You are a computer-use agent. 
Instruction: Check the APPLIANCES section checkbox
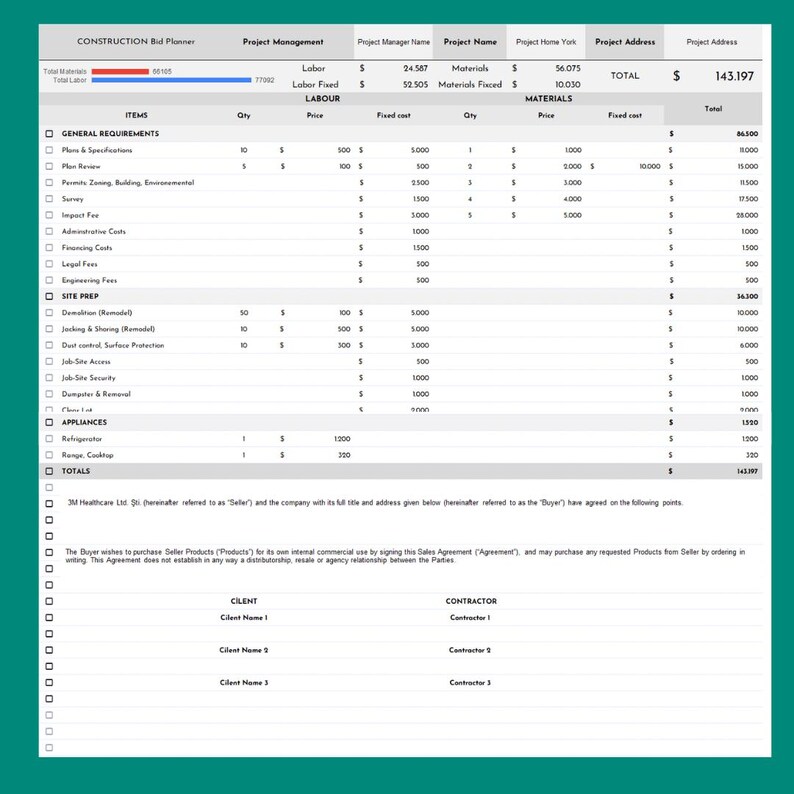[49, 422]
